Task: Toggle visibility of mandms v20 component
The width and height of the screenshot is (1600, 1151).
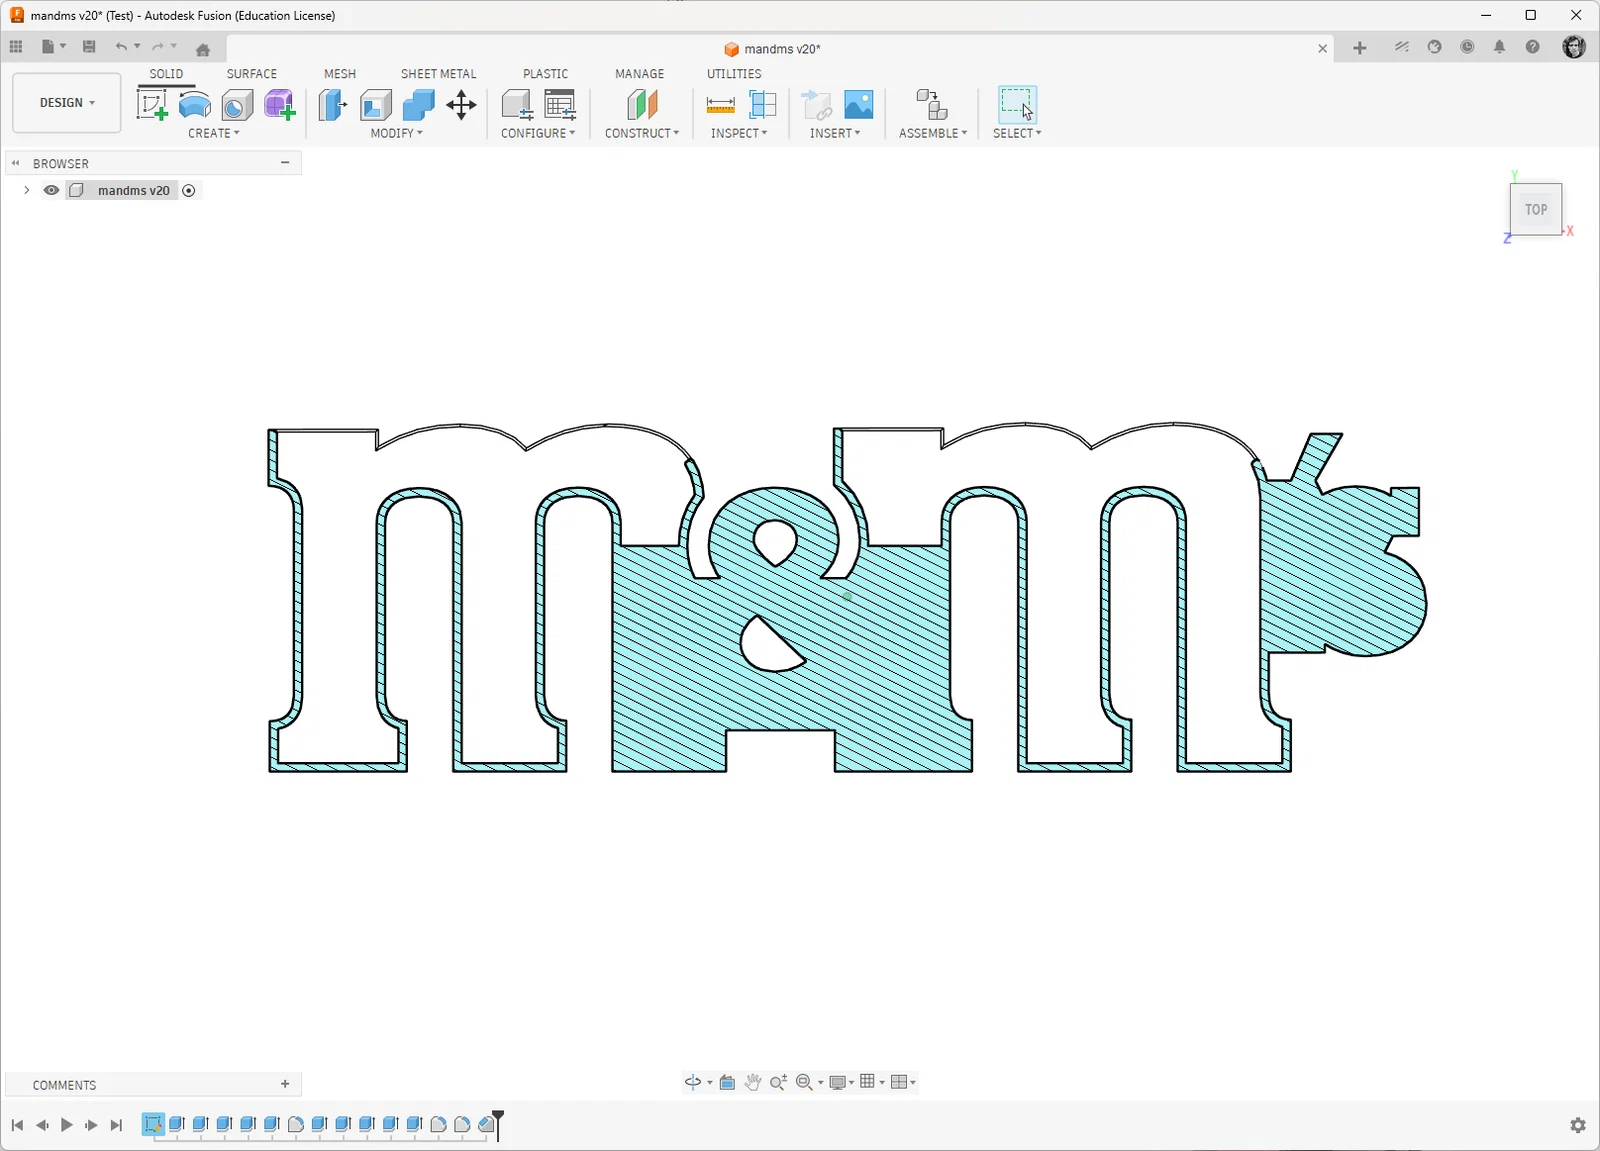Action: (51, 190)
